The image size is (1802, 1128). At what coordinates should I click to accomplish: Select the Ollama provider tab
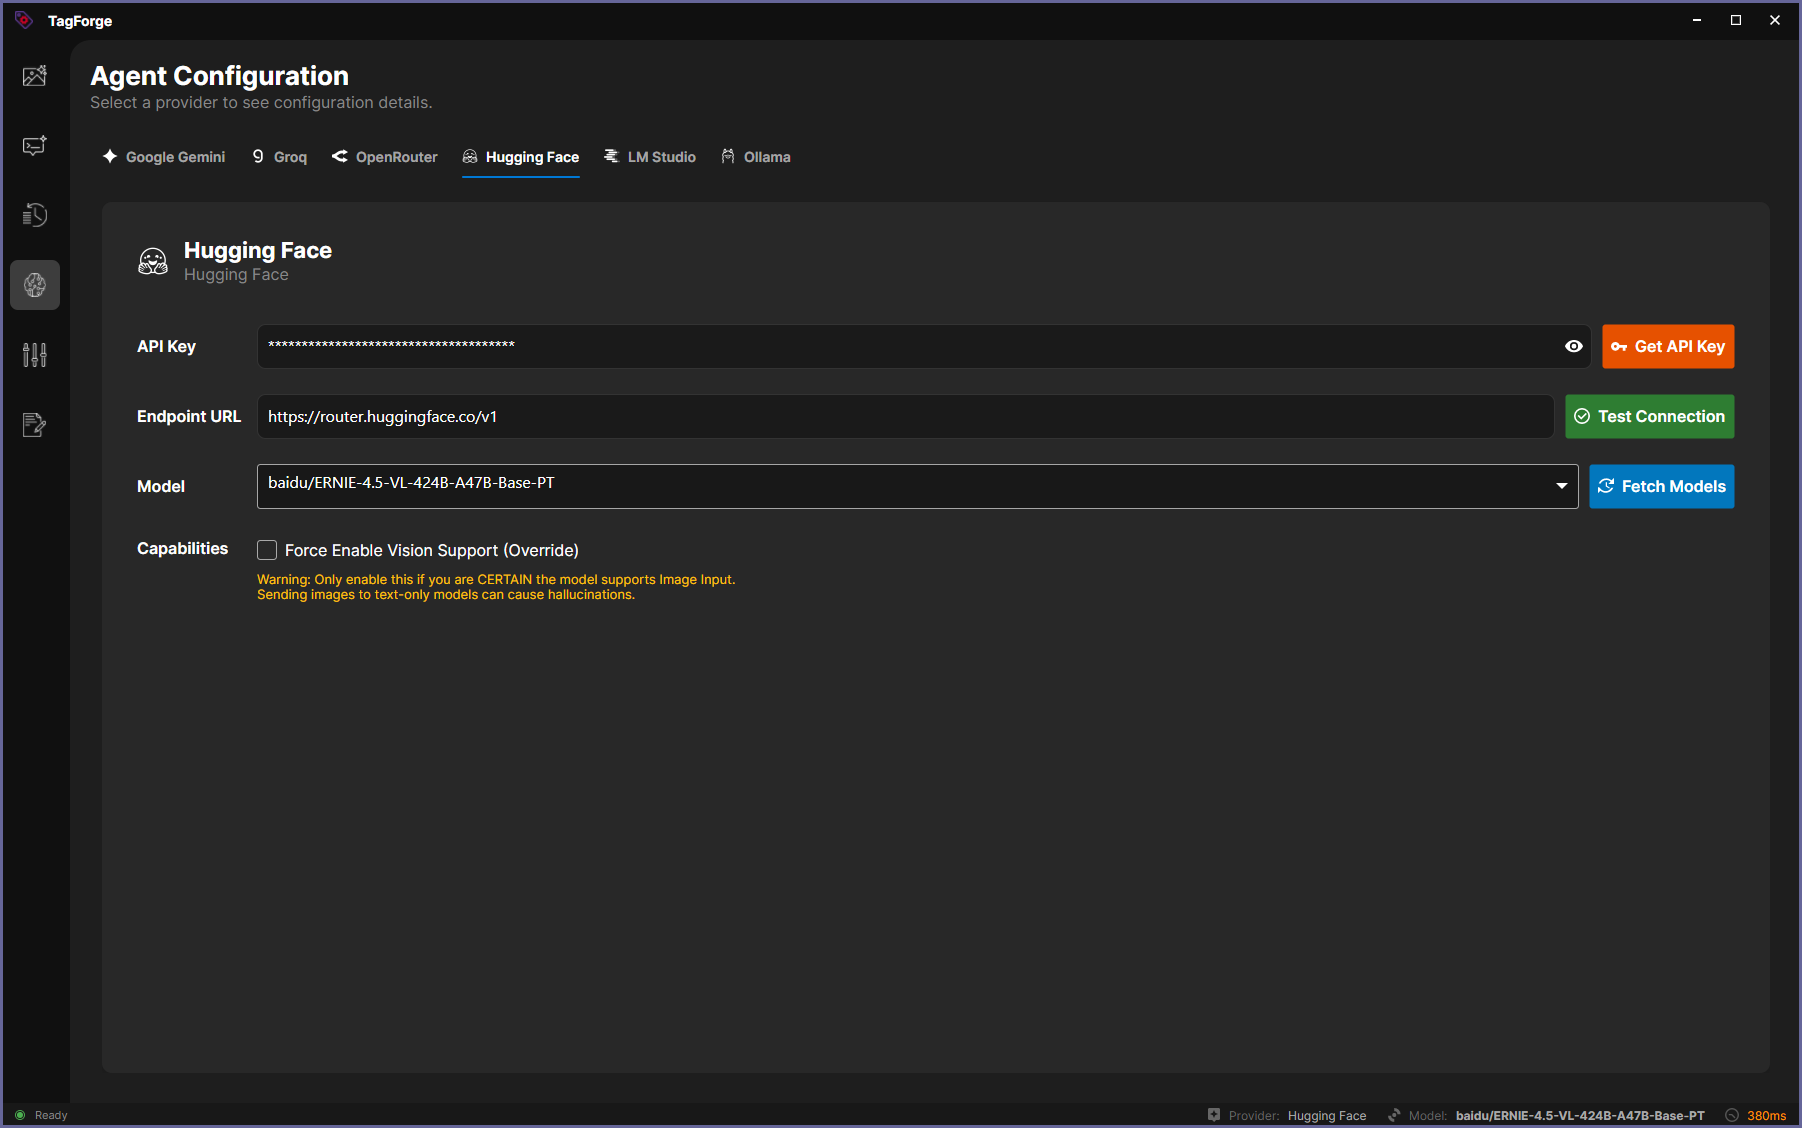point(756,157)
